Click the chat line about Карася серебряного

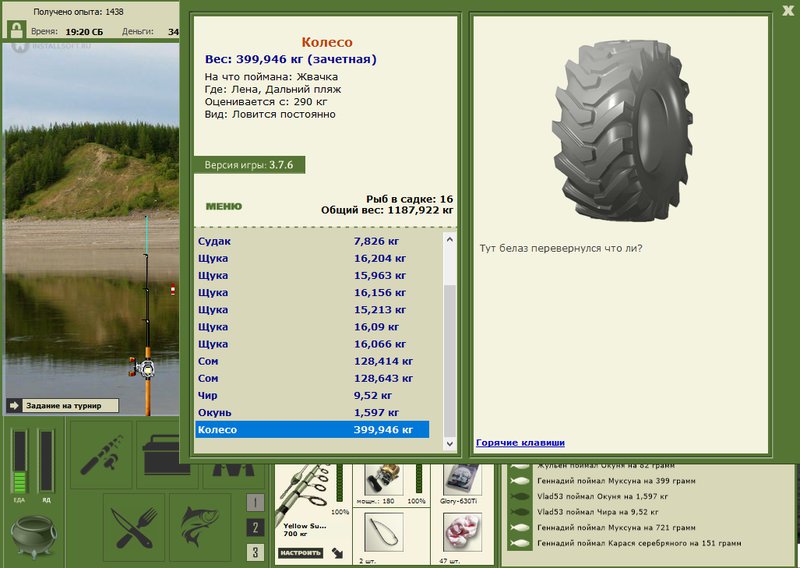(x=639, y=544)
